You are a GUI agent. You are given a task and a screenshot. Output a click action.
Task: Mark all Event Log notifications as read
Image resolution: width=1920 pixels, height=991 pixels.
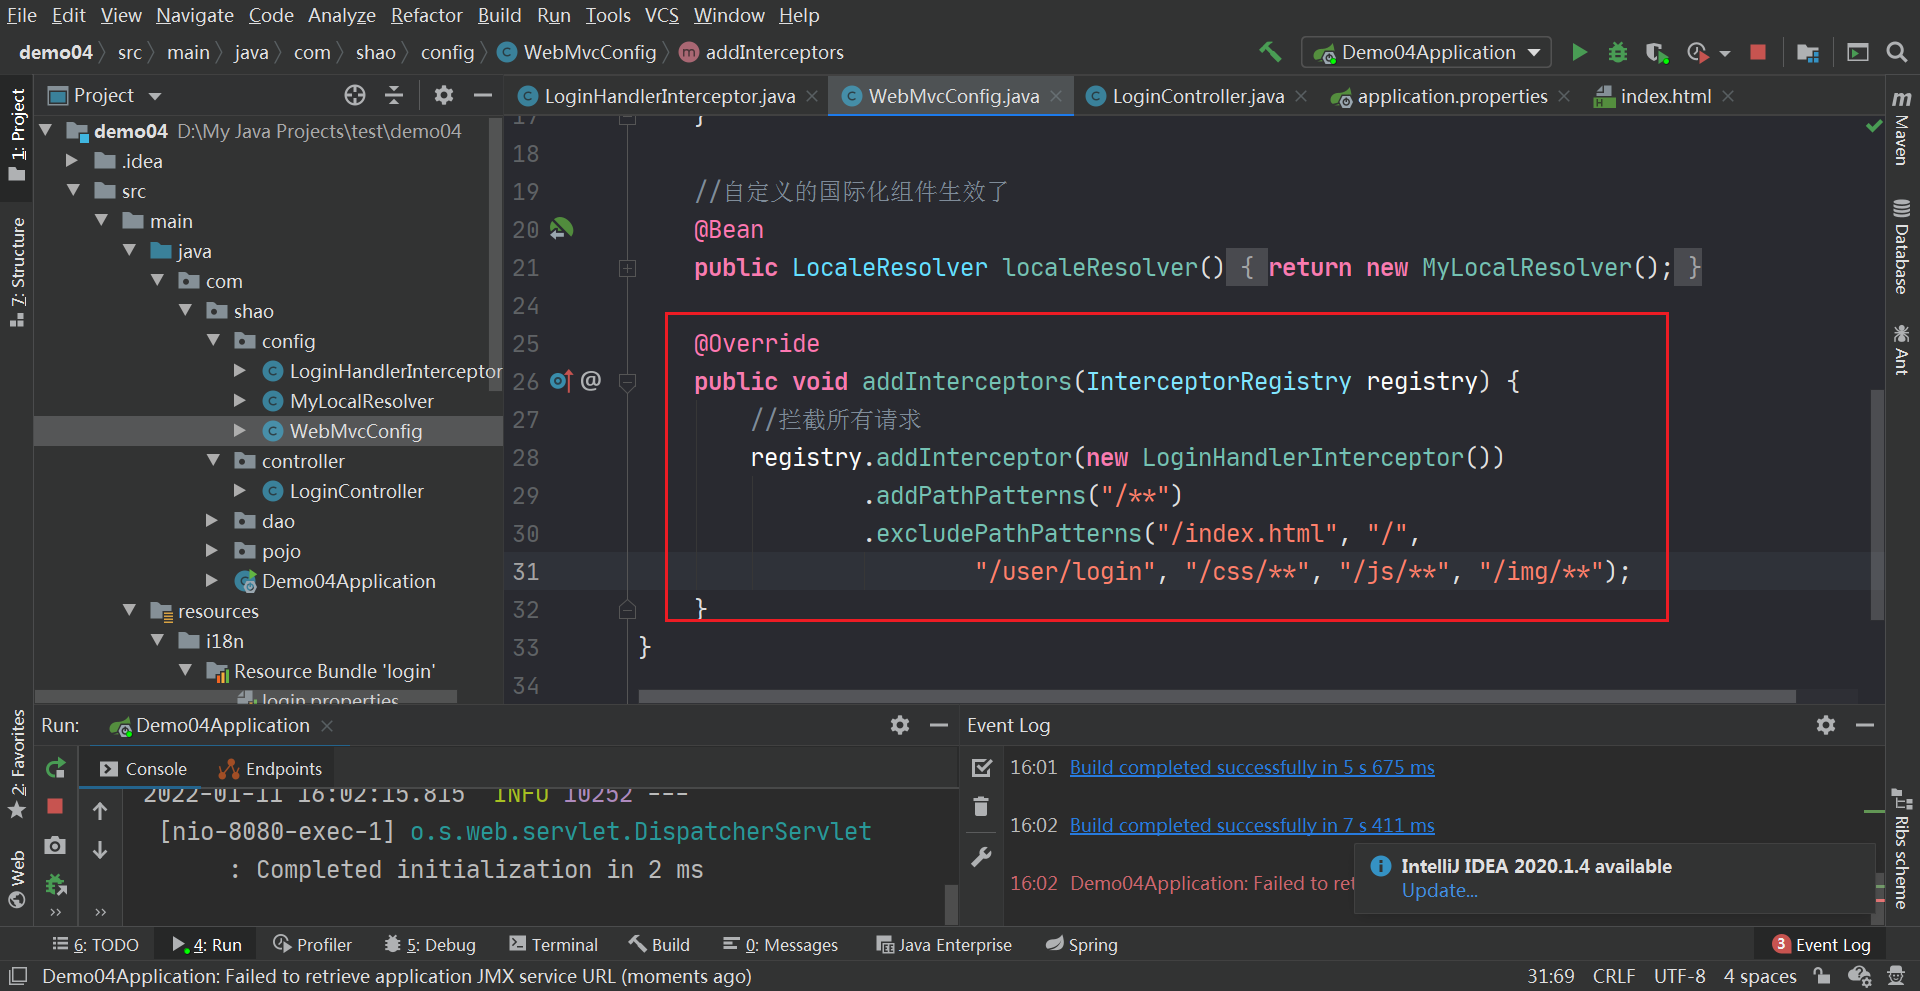click(x=982, y=768)
